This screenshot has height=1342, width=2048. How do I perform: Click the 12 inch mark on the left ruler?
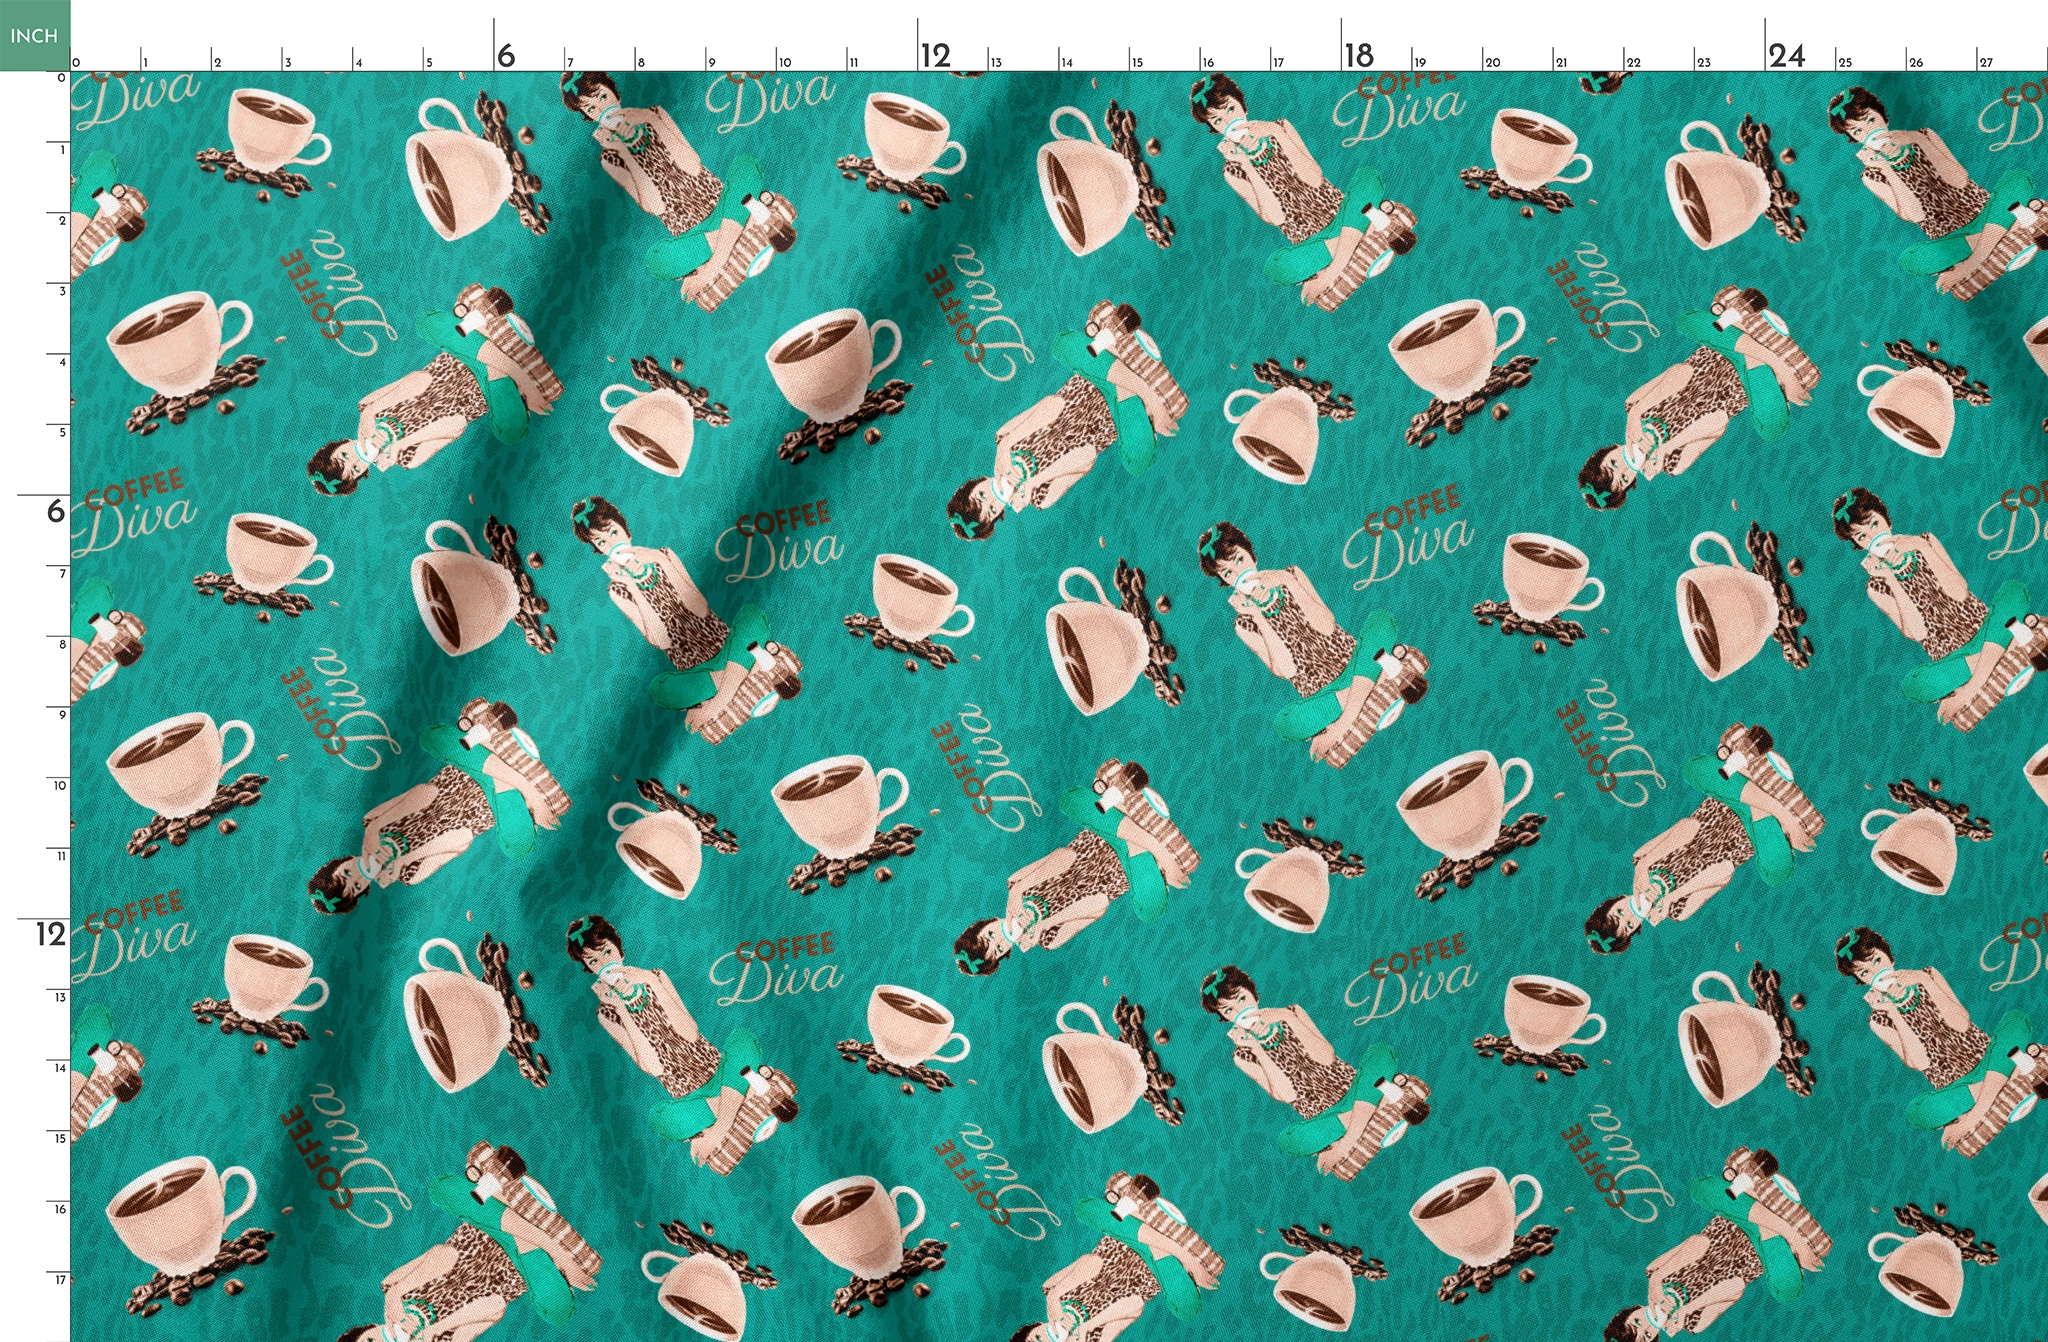pyautogui.click(x=51, y=935)
